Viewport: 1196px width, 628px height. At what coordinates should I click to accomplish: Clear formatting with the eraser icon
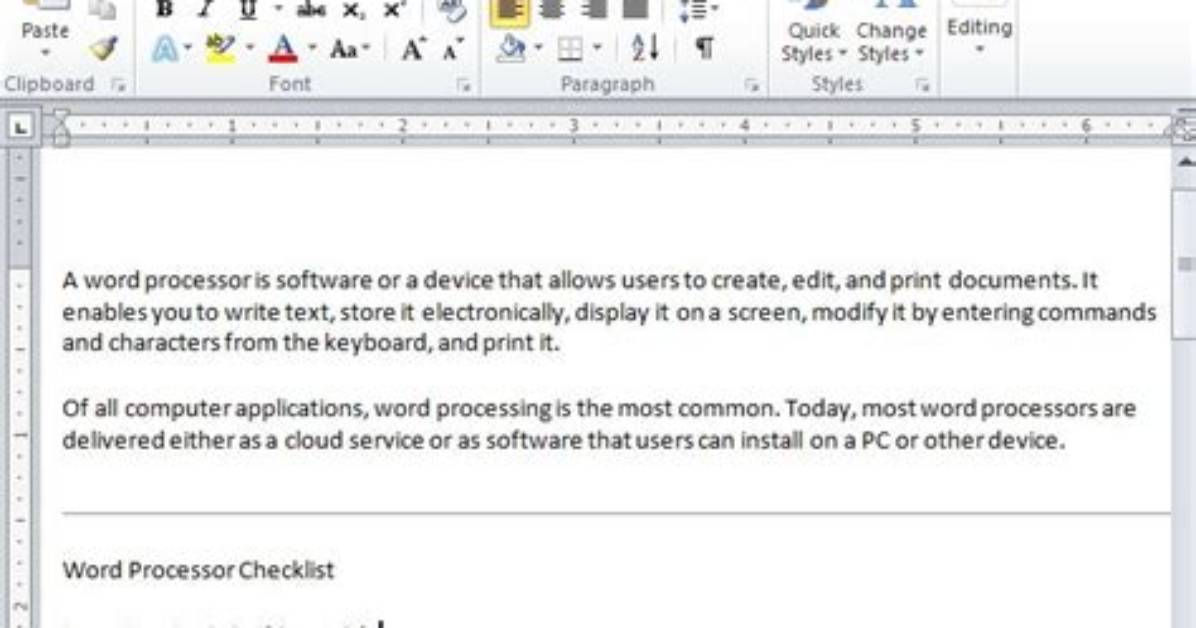click(452, 9)
